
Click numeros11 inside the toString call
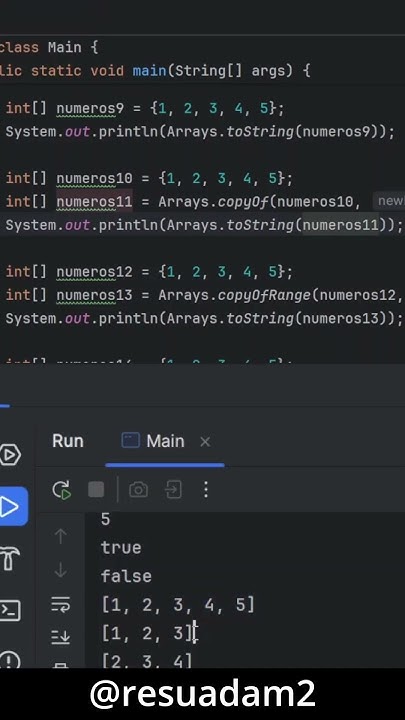tap(340, 225)
